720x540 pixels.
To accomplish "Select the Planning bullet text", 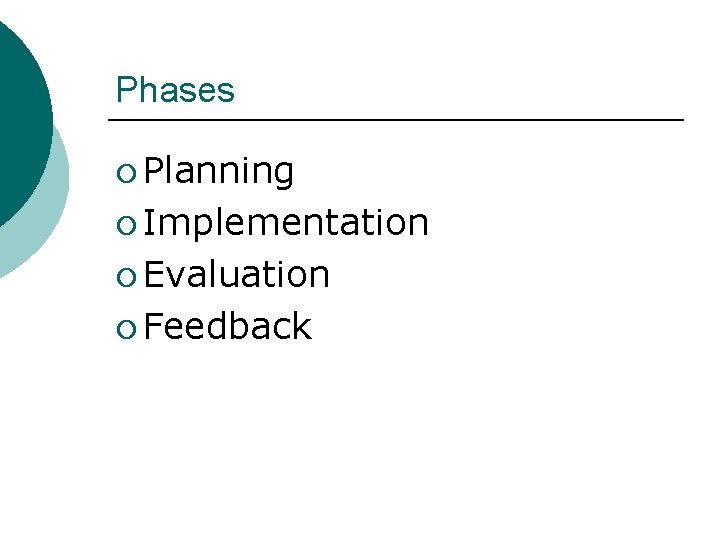I will tap(219, 172).
